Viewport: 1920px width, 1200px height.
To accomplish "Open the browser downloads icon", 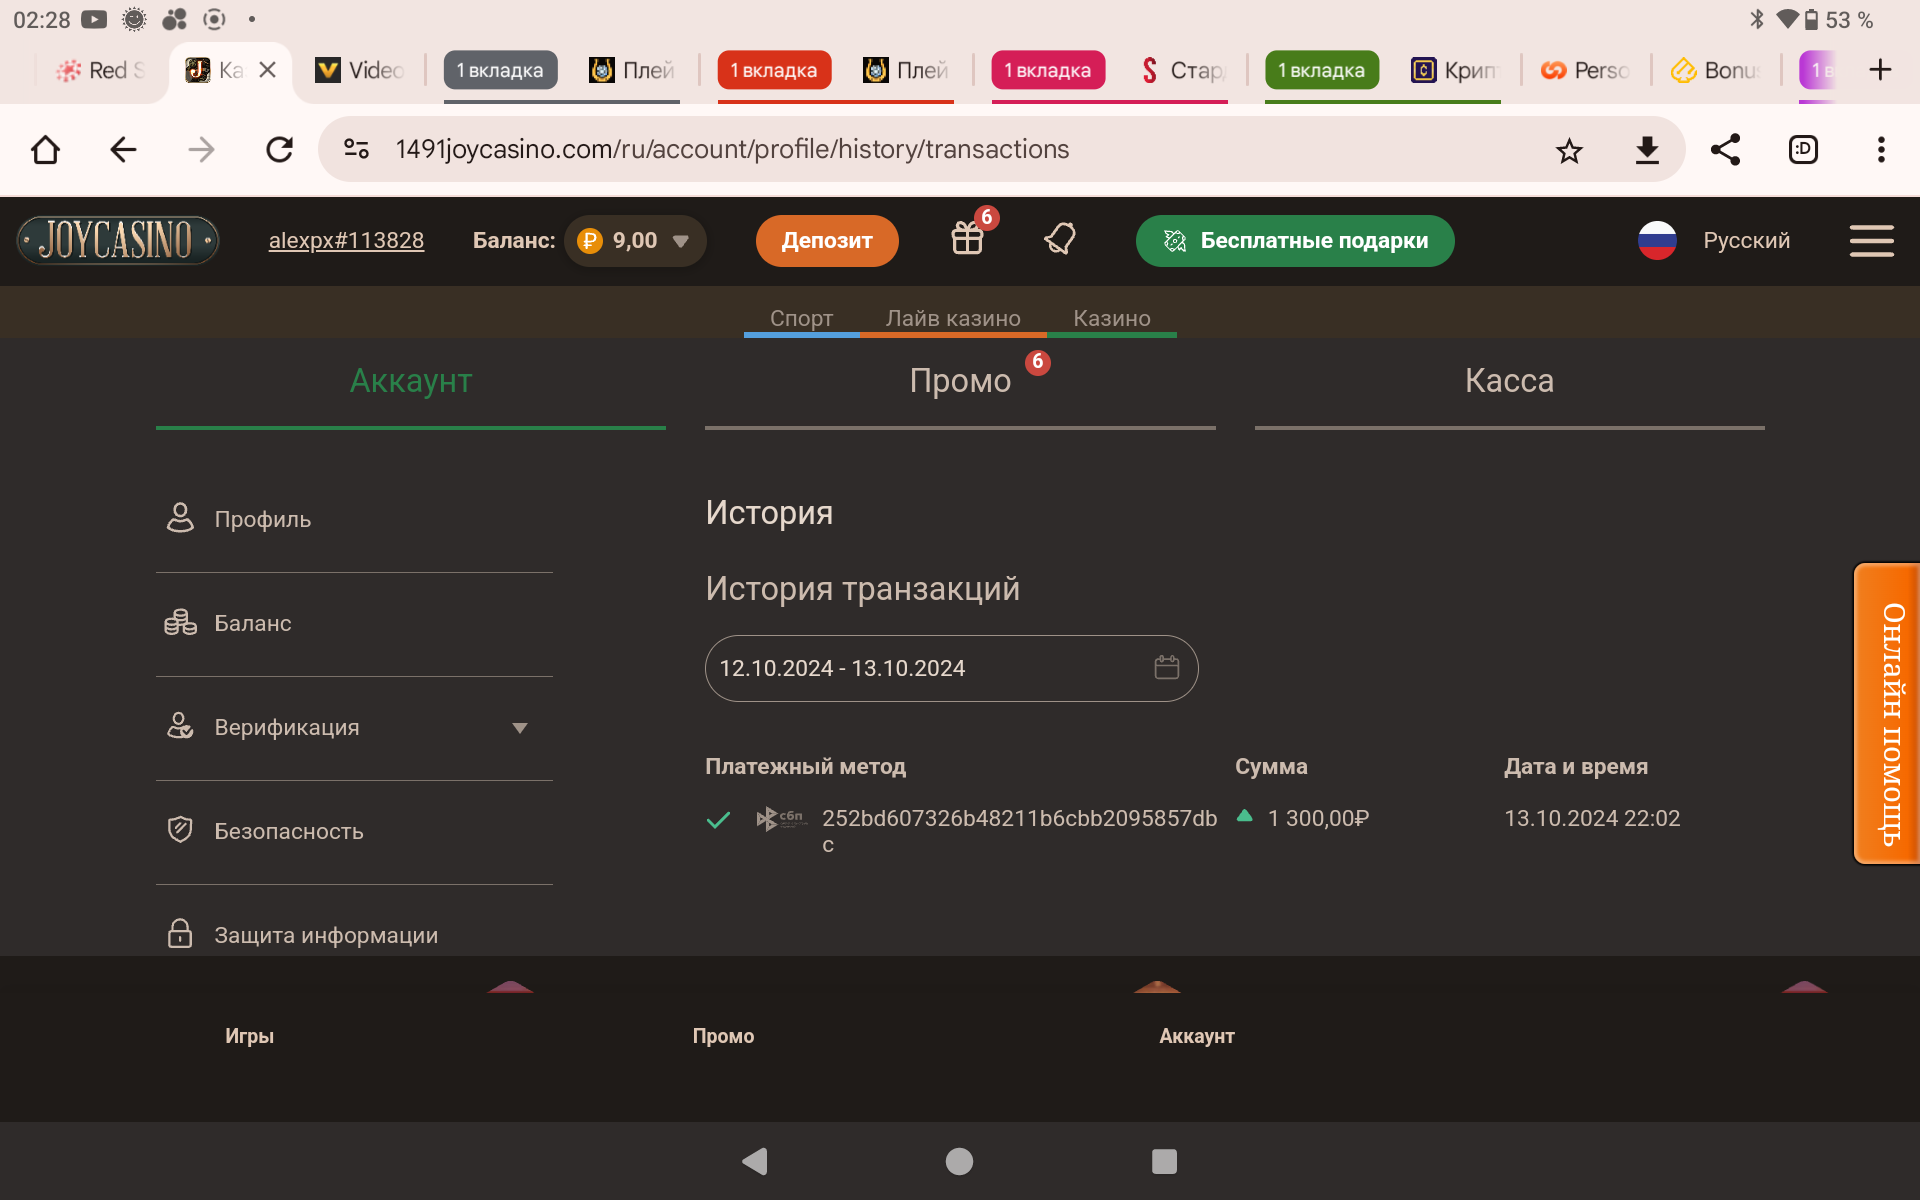I will [x=1647, y=150].
